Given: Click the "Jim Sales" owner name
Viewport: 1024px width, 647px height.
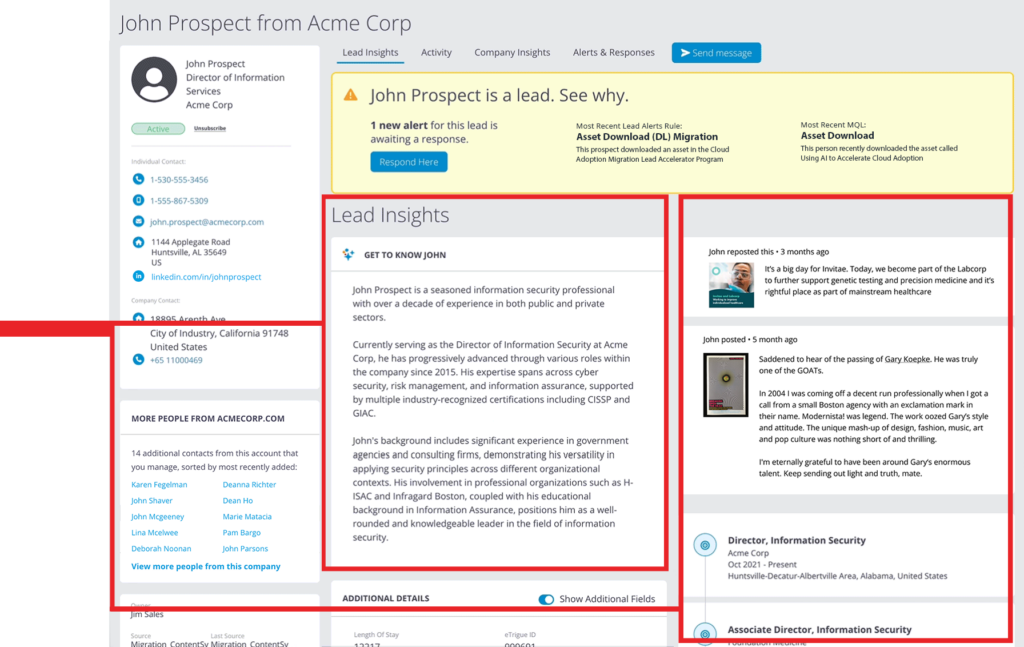Looking at the screenshot, I should pyautogui.click(x=147, y=614).
